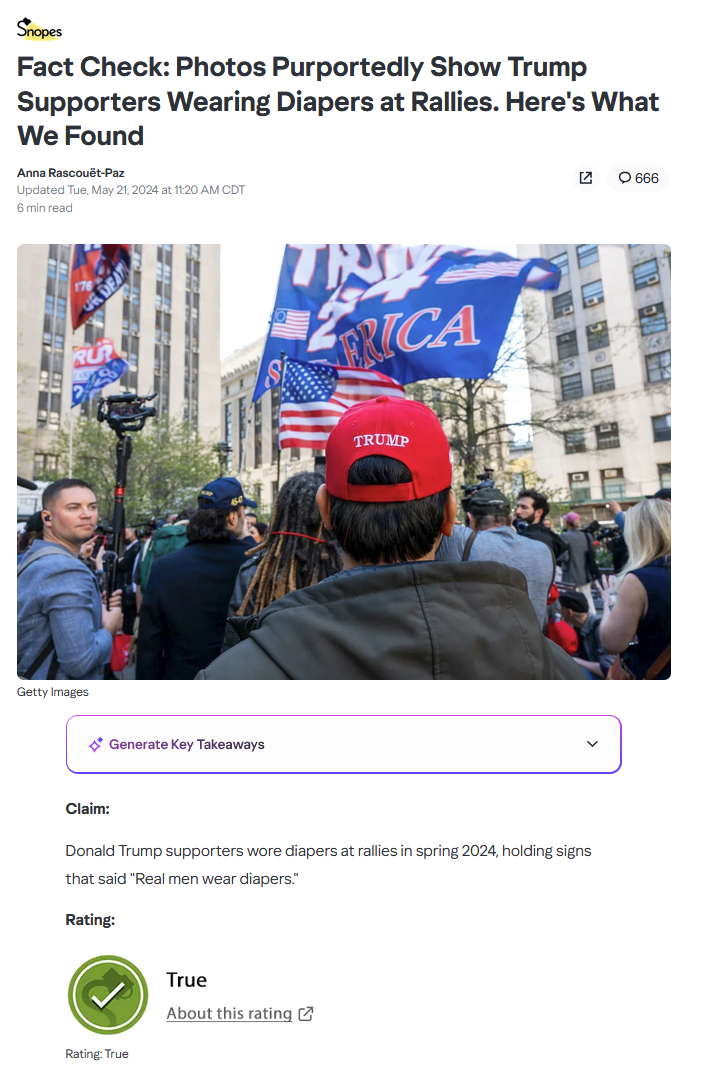
Task: Click the Snopes logo
Action: pyautogui.click(x=39, y=29)
